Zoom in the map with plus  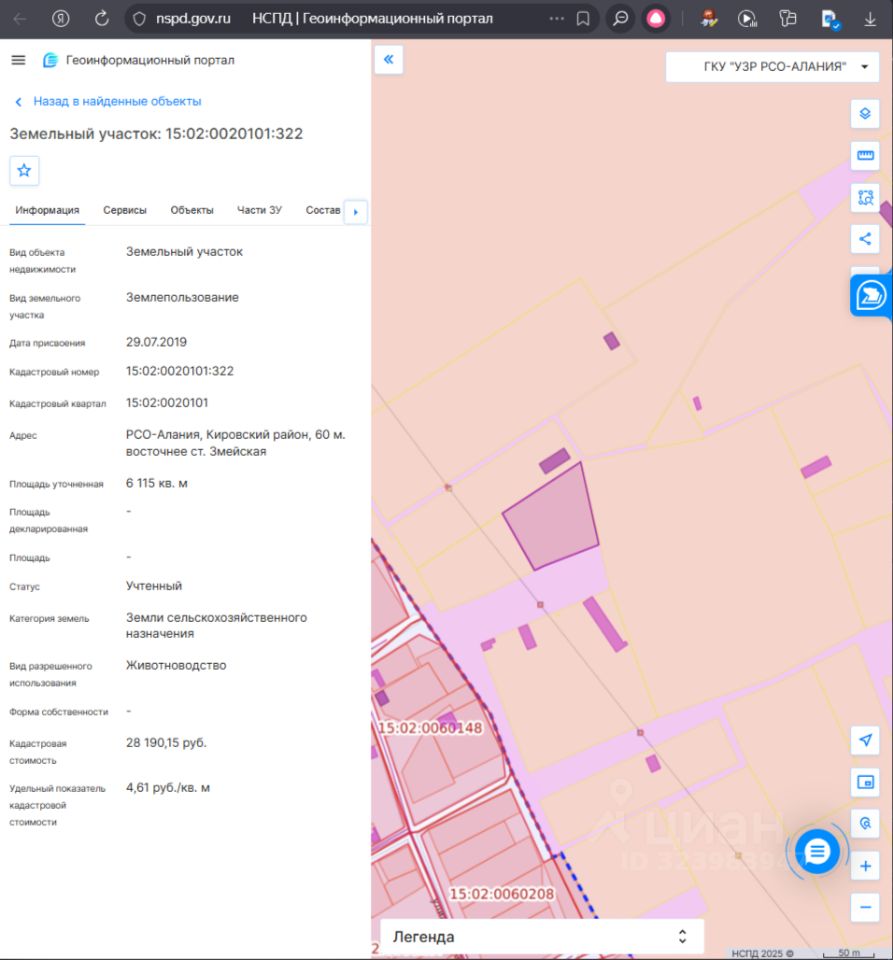pos(865,866)
